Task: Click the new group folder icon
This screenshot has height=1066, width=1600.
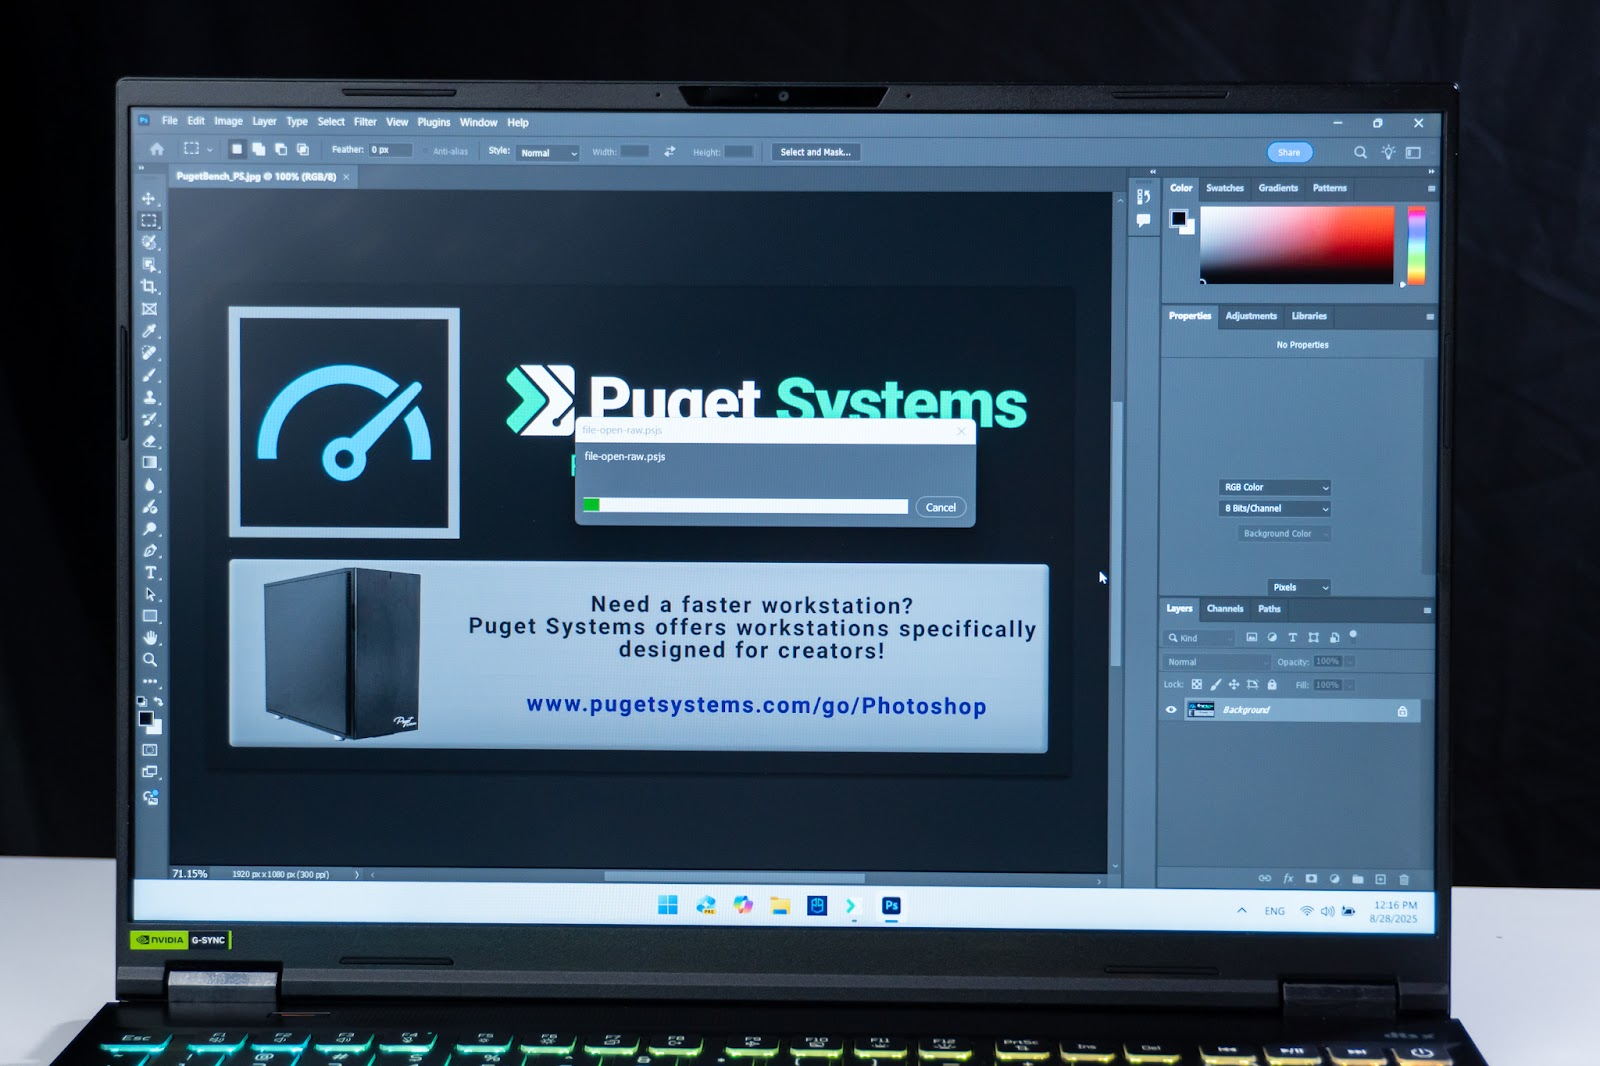Action: pos(1358,879)
